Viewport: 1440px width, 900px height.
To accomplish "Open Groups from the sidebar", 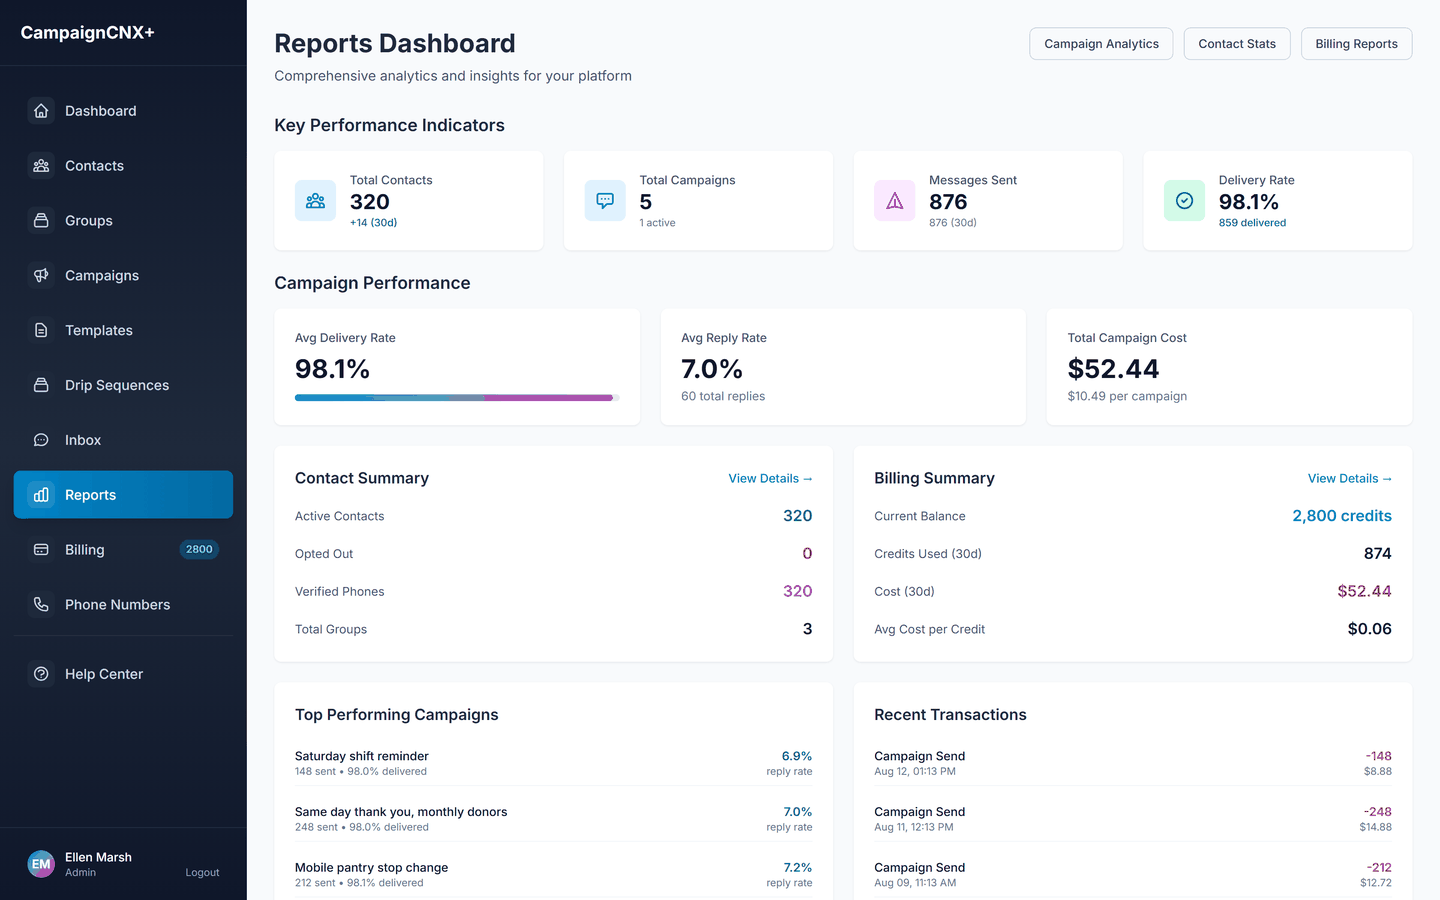I will coord(123,221).
